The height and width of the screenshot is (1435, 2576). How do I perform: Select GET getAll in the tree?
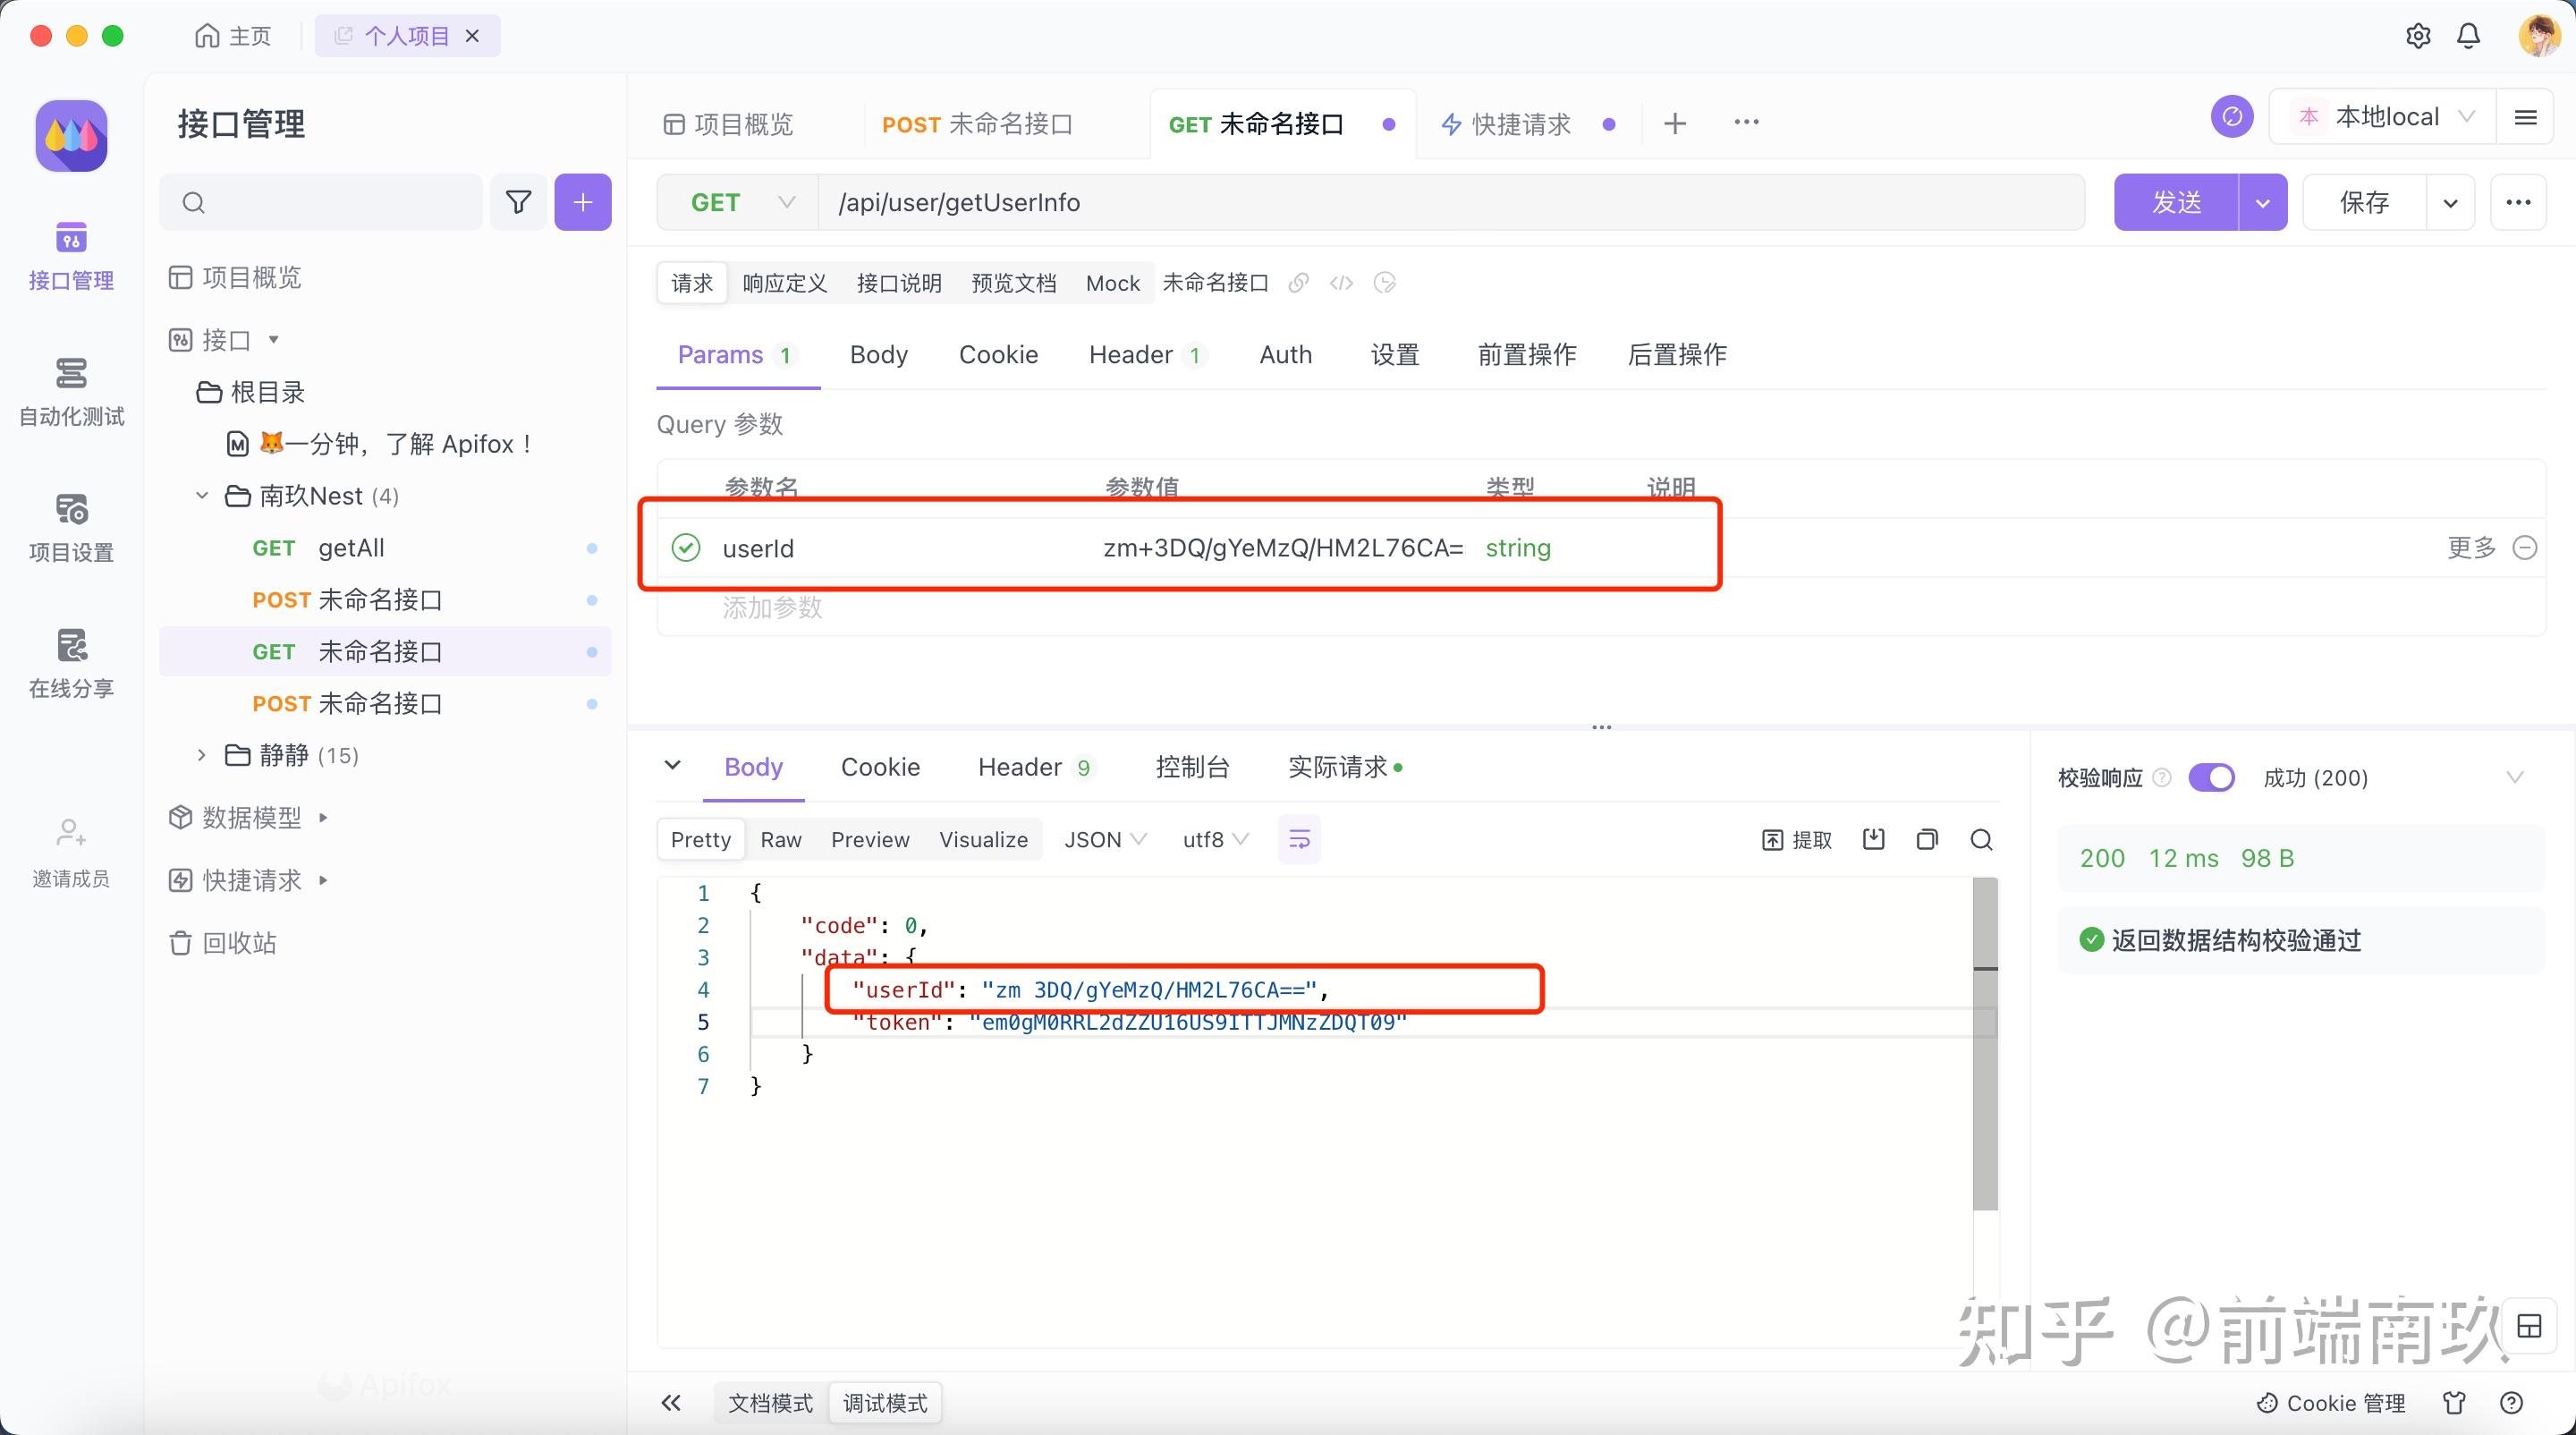point(385,548)
